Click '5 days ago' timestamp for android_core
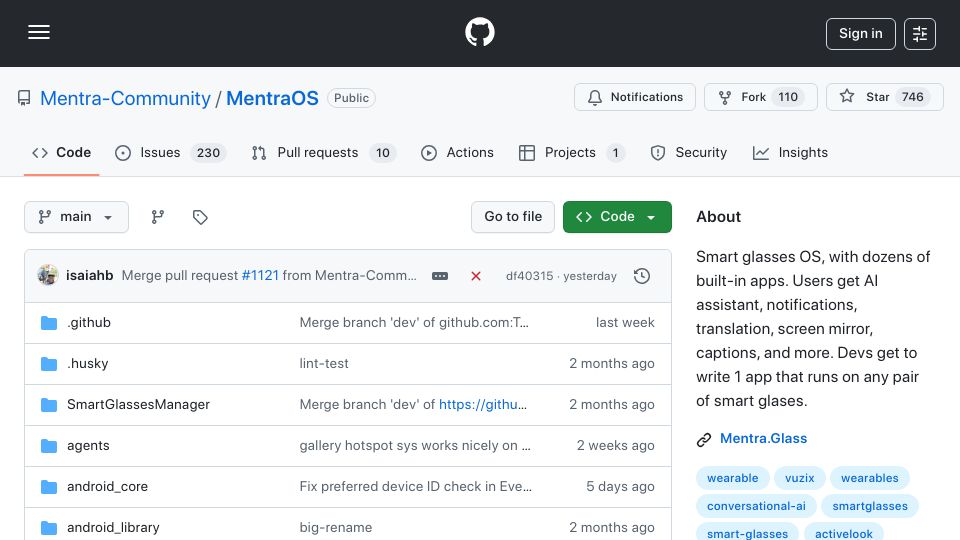Viewport: 960px width, 540px height. 620,487
